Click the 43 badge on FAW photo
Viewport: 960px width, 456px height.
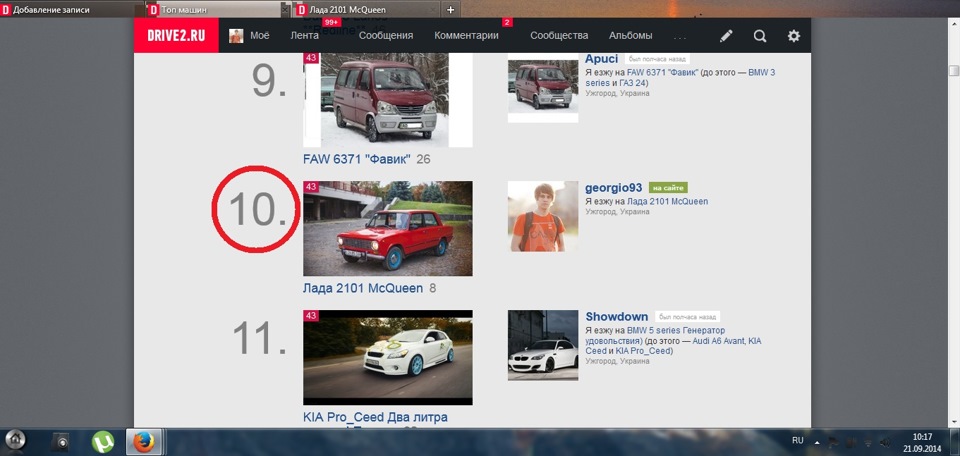click(311, 58)
